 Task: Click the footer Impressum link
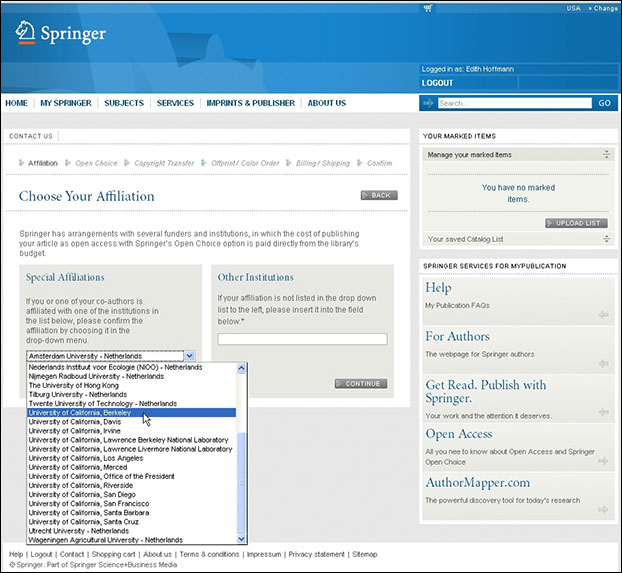click(x=264, y=554)
